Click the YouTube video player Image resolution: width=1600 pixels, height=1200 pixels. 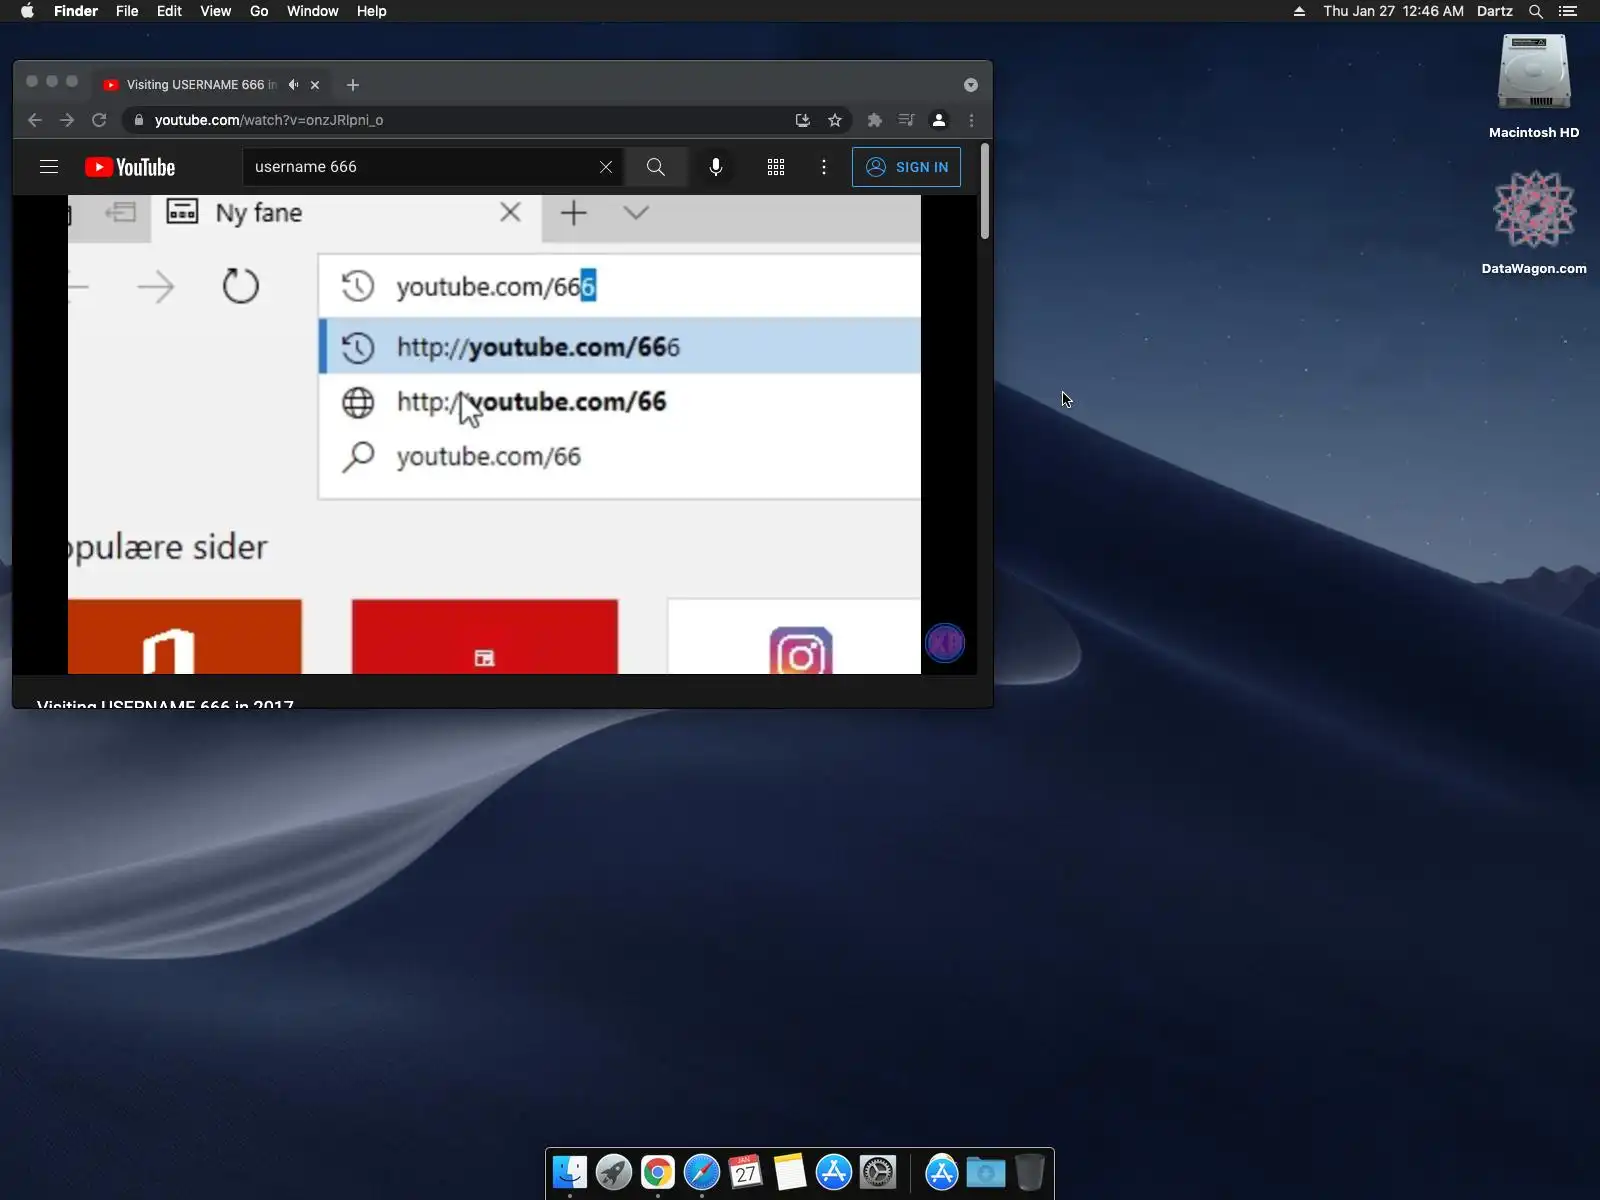click(x=494, y=434)
